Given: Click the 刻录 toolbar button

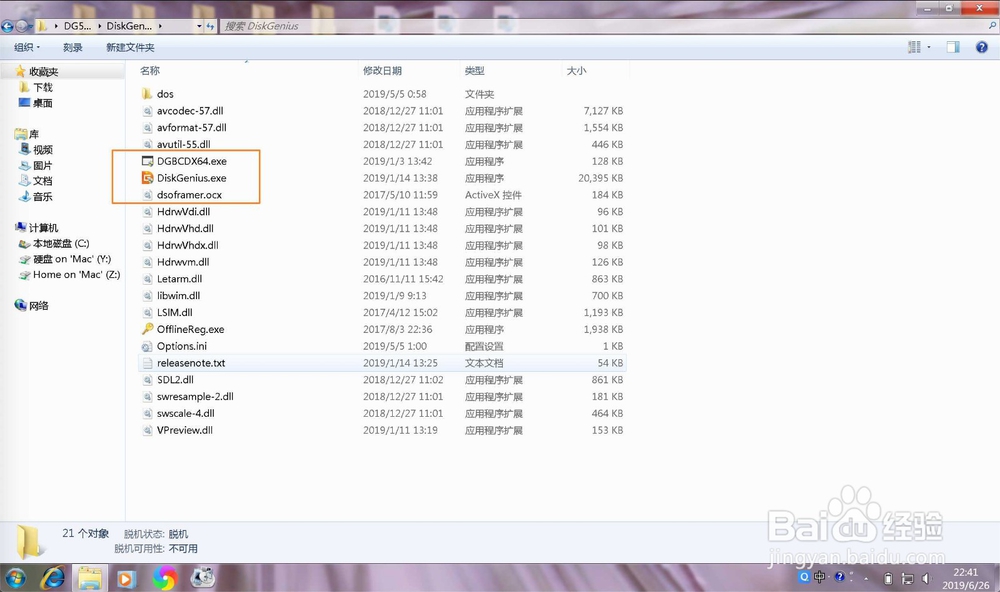Looking at the screenshot, I should [x=73, y=47].
